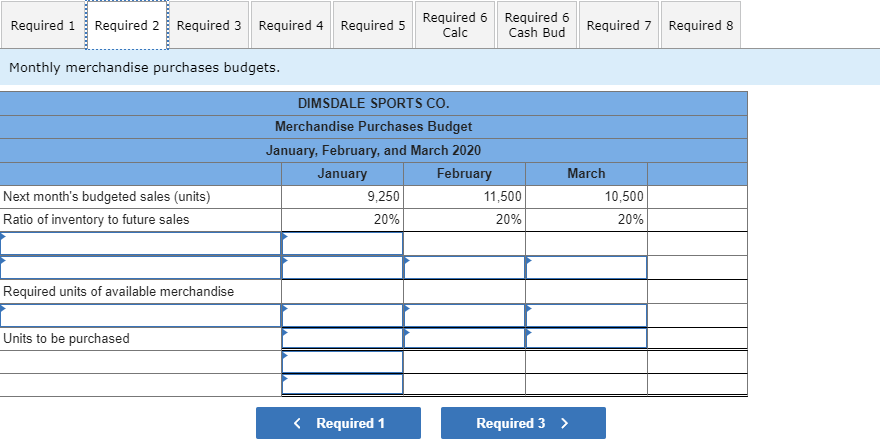
Task: Click 'Monthly merchandise purchases budgets.' instruction text
Action: click(145, 68)
